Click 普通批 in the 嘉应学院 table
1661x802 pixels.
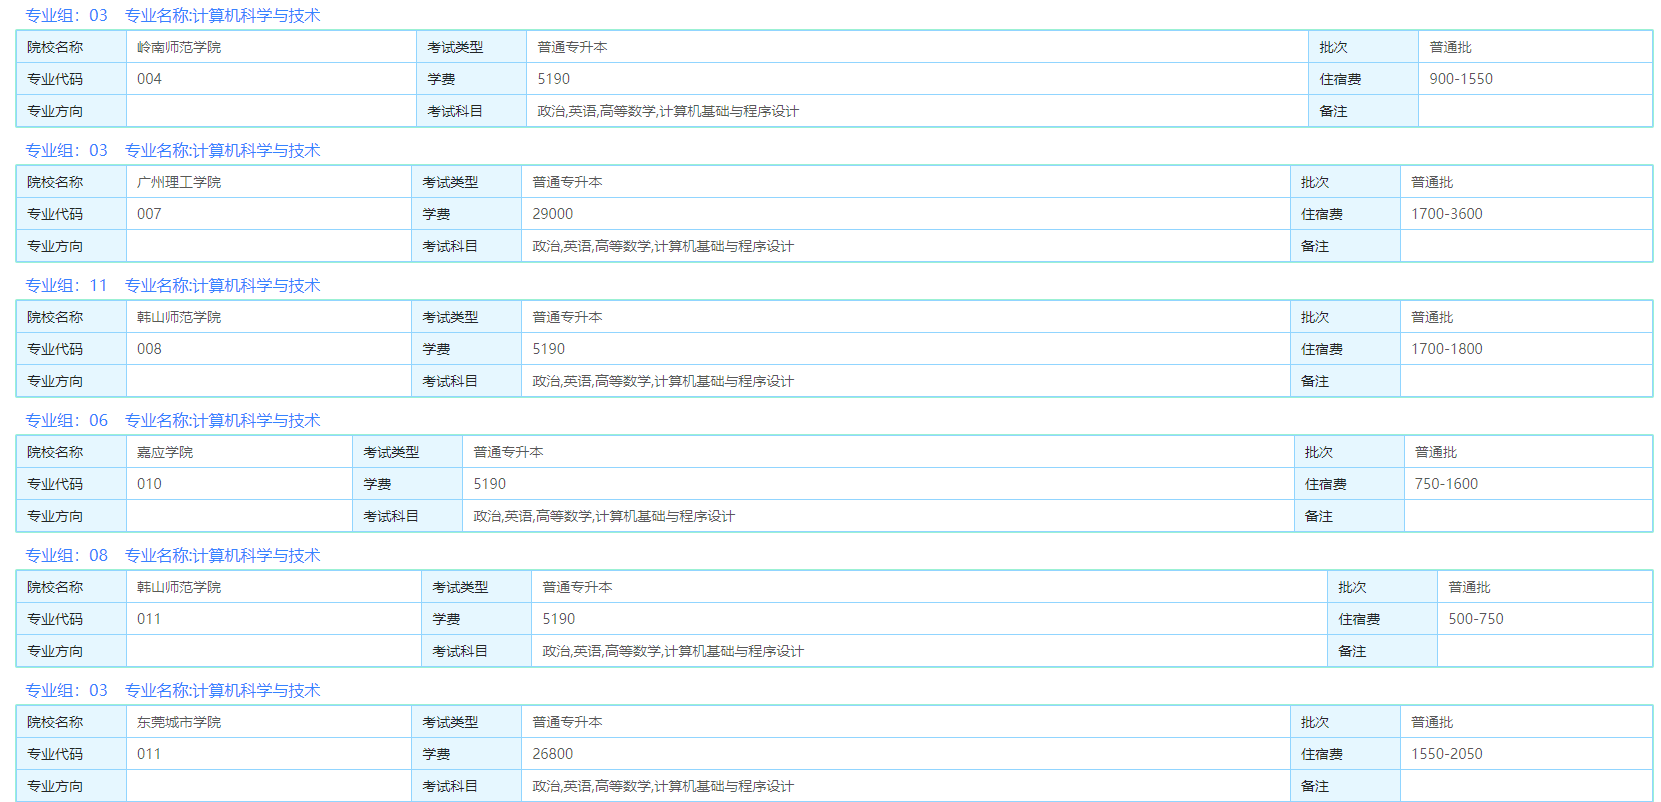coord(1436,452)
